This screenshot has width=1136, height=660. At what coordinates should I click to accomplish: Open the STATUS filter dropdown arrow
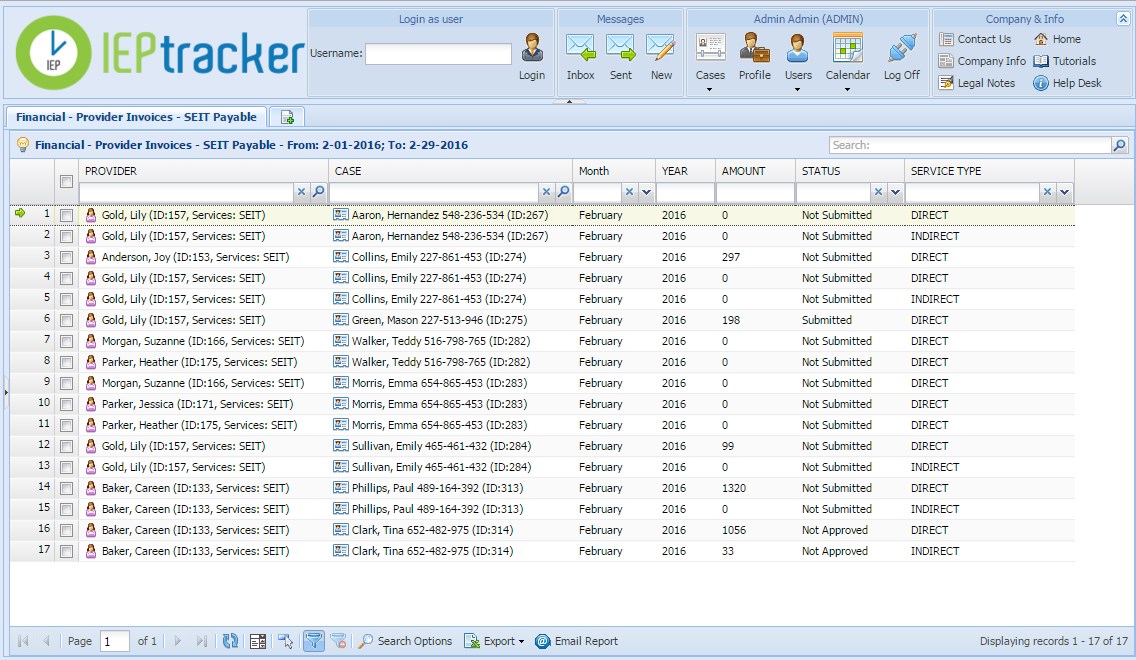pos(895,192)
